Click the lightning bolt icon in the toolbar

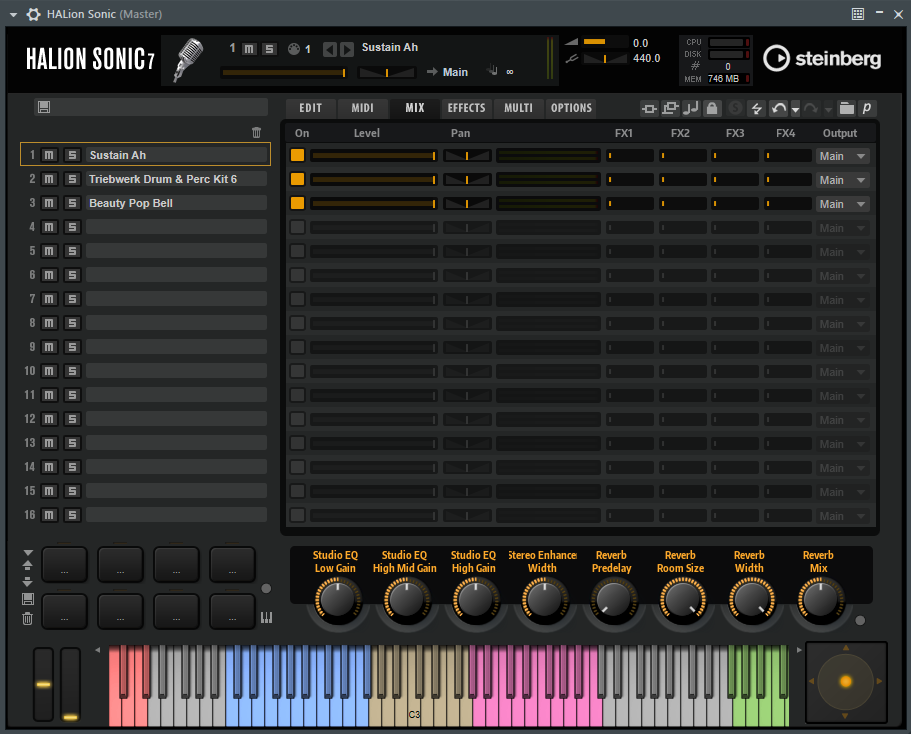click(756, 108)
